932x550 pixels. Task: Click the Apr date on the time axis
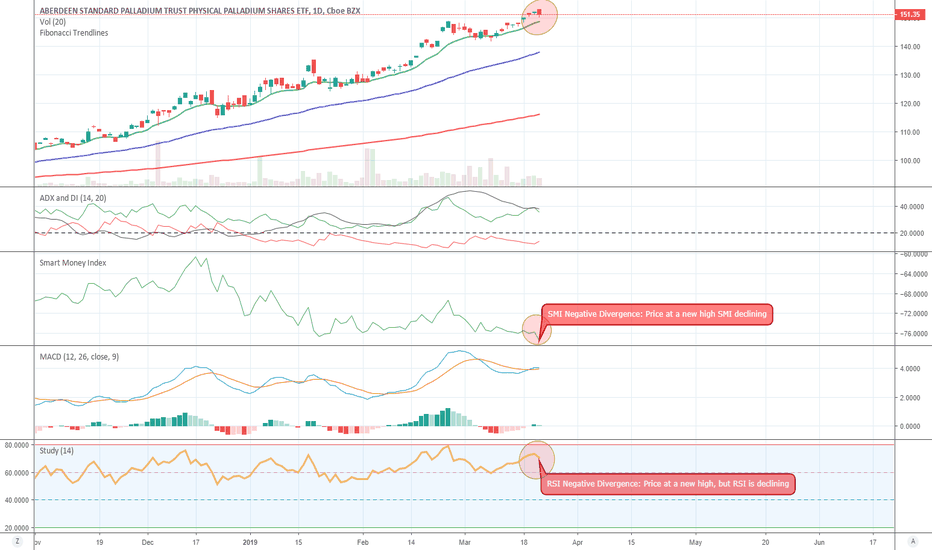point(577,542)
